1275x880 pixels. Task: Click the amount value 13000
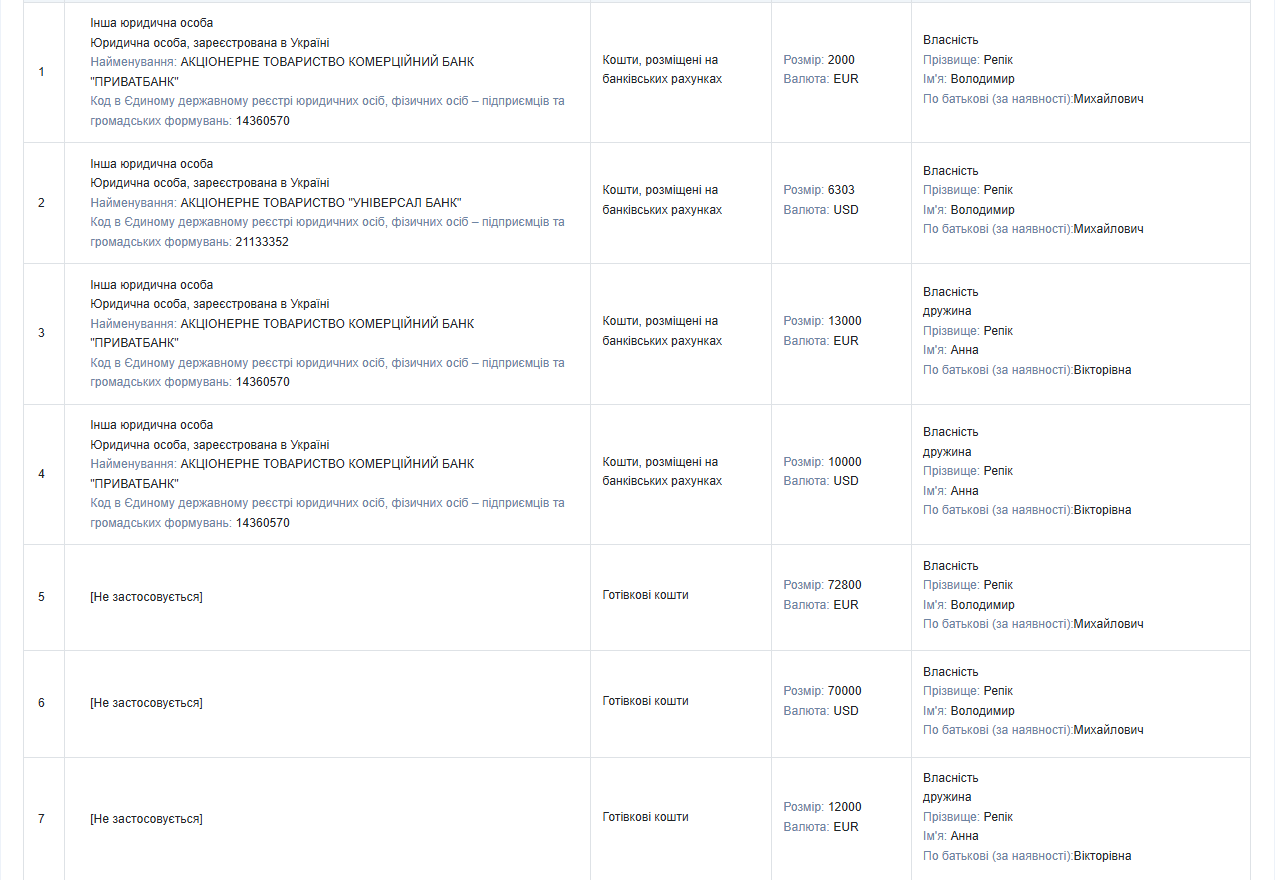tap(844, 321)
